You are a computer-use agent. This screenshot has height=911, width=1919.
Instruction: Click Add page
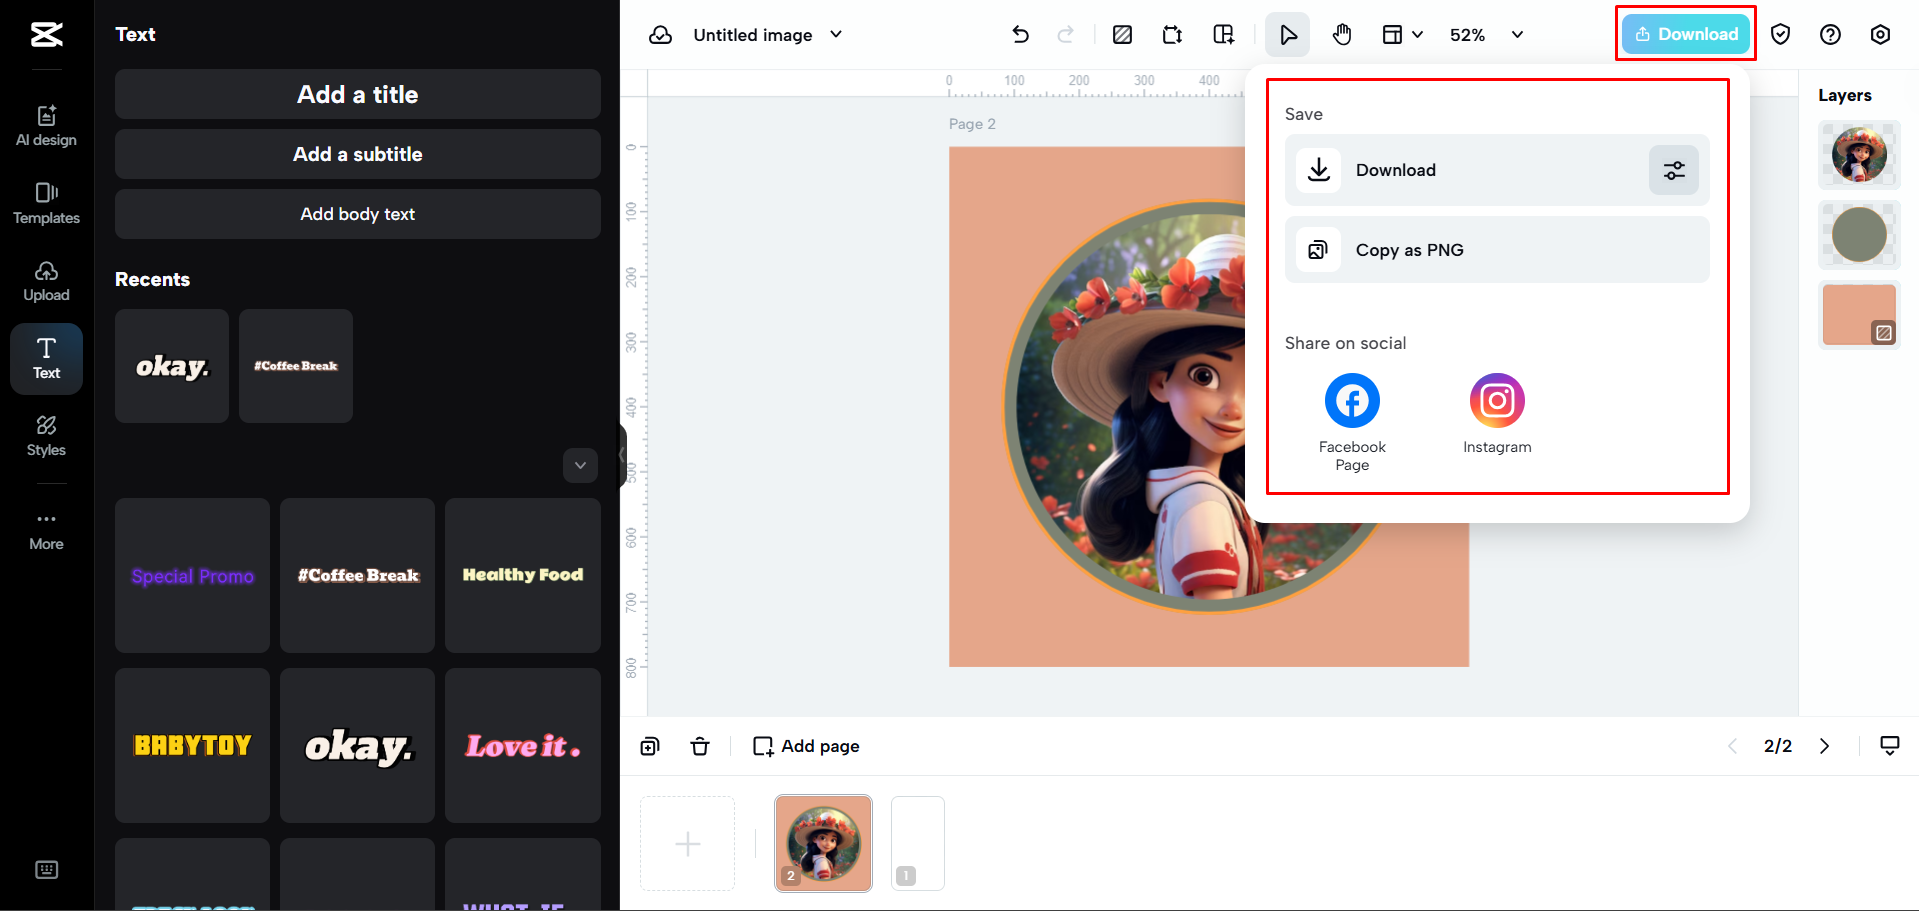(x=806, y=746)
